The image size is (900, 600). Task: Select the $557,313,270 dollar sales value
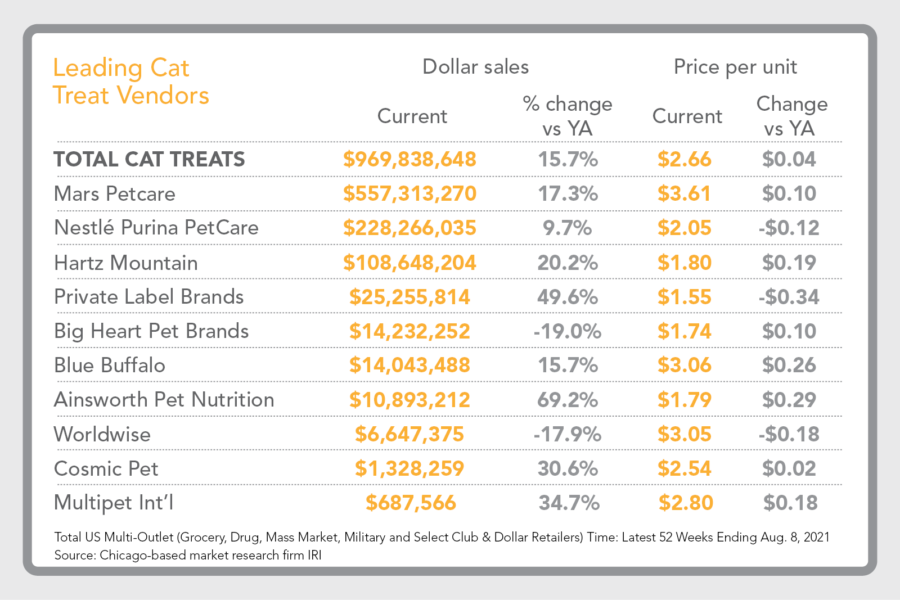click(410, 193)
